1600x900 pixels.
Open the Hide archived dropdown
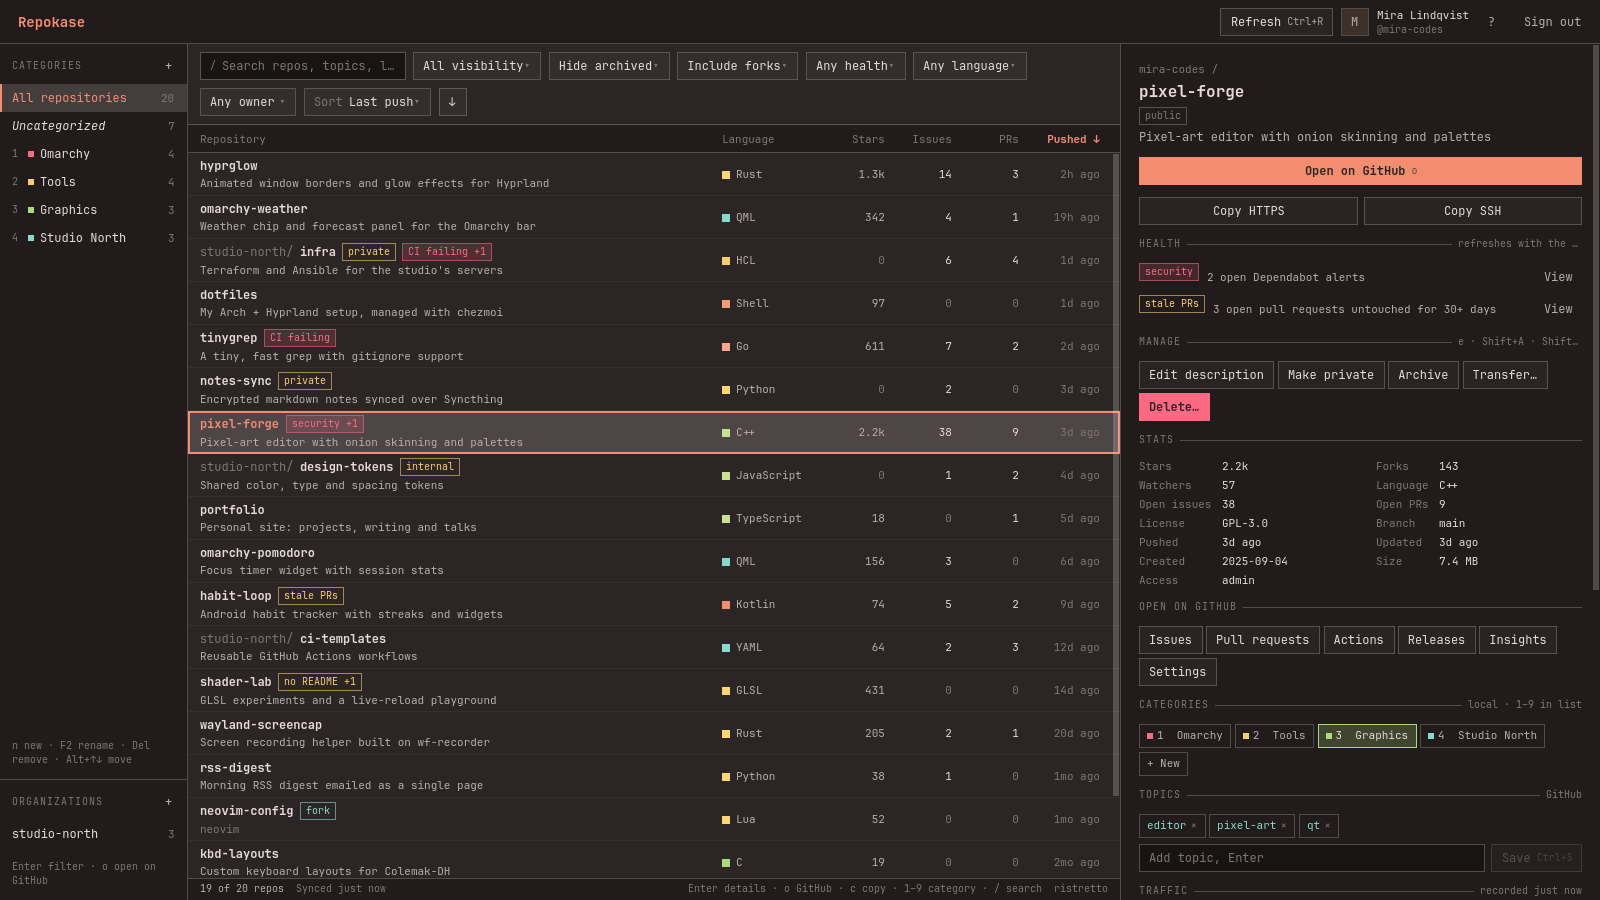click(609, 66)
